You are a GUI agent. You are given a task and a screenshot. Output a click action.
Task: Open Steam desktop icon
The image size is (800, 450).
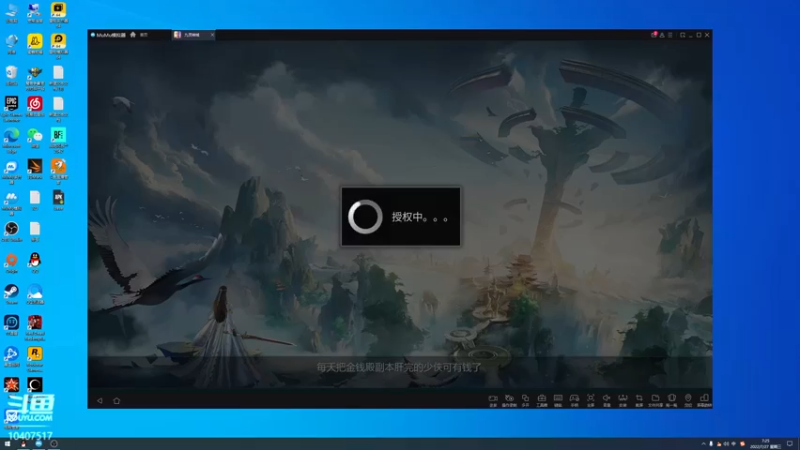pyautogui.click(x=11, y=294)
